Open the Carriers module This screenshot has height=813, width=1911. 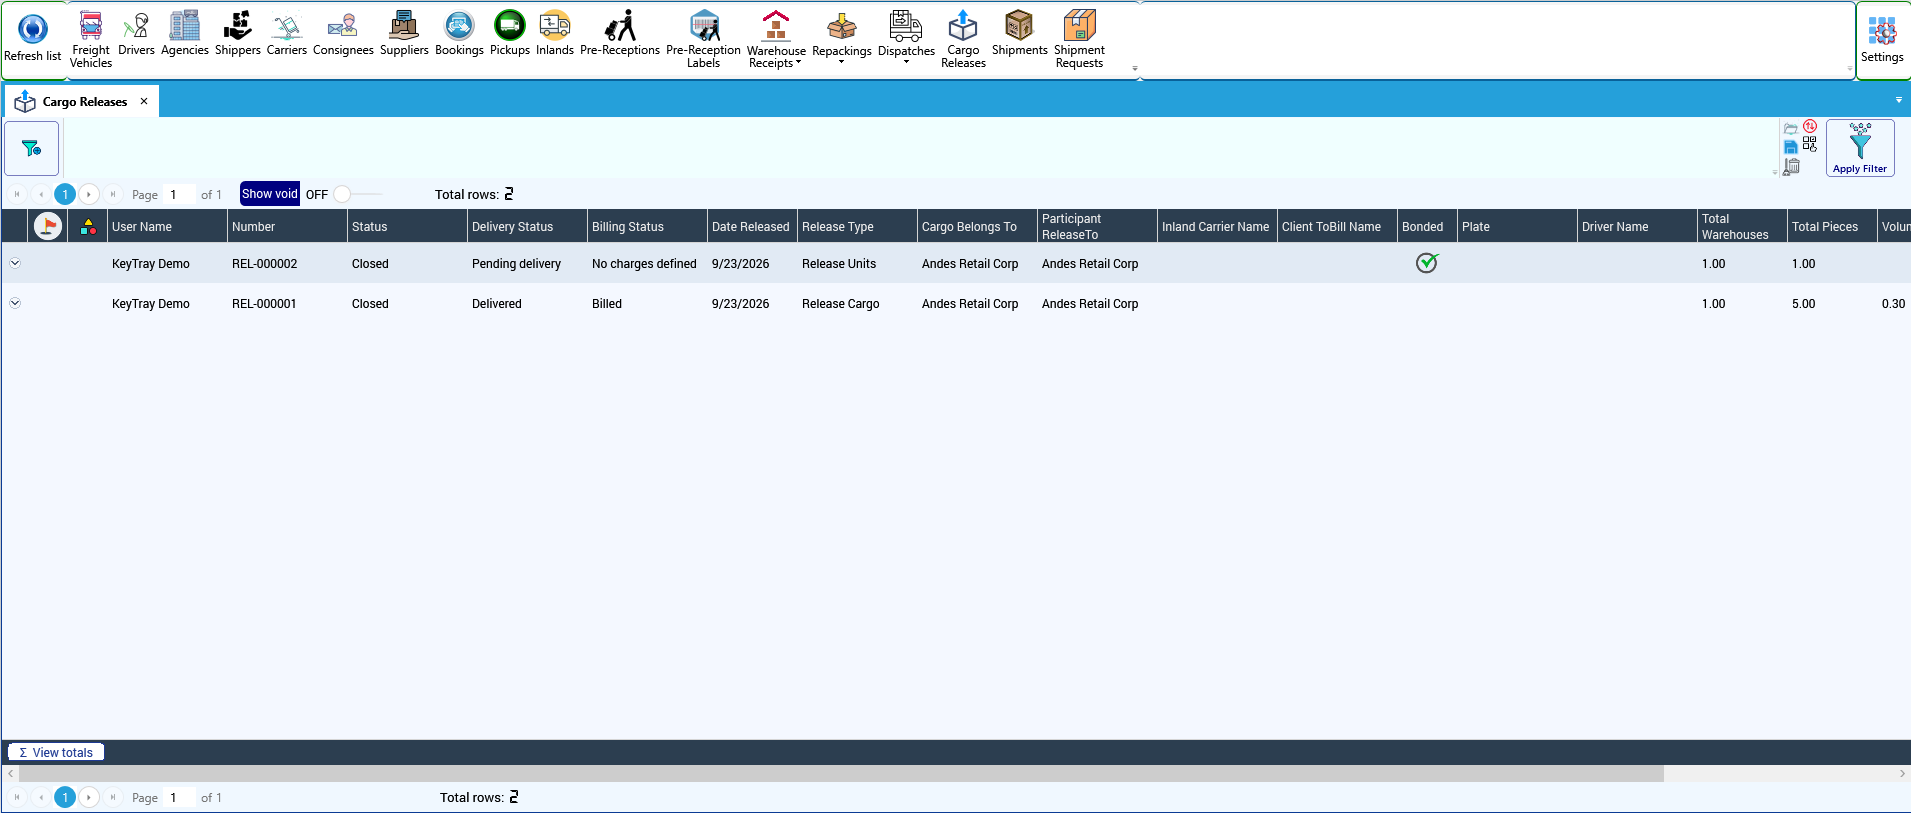pyautogui.click(x=286, y=33)
